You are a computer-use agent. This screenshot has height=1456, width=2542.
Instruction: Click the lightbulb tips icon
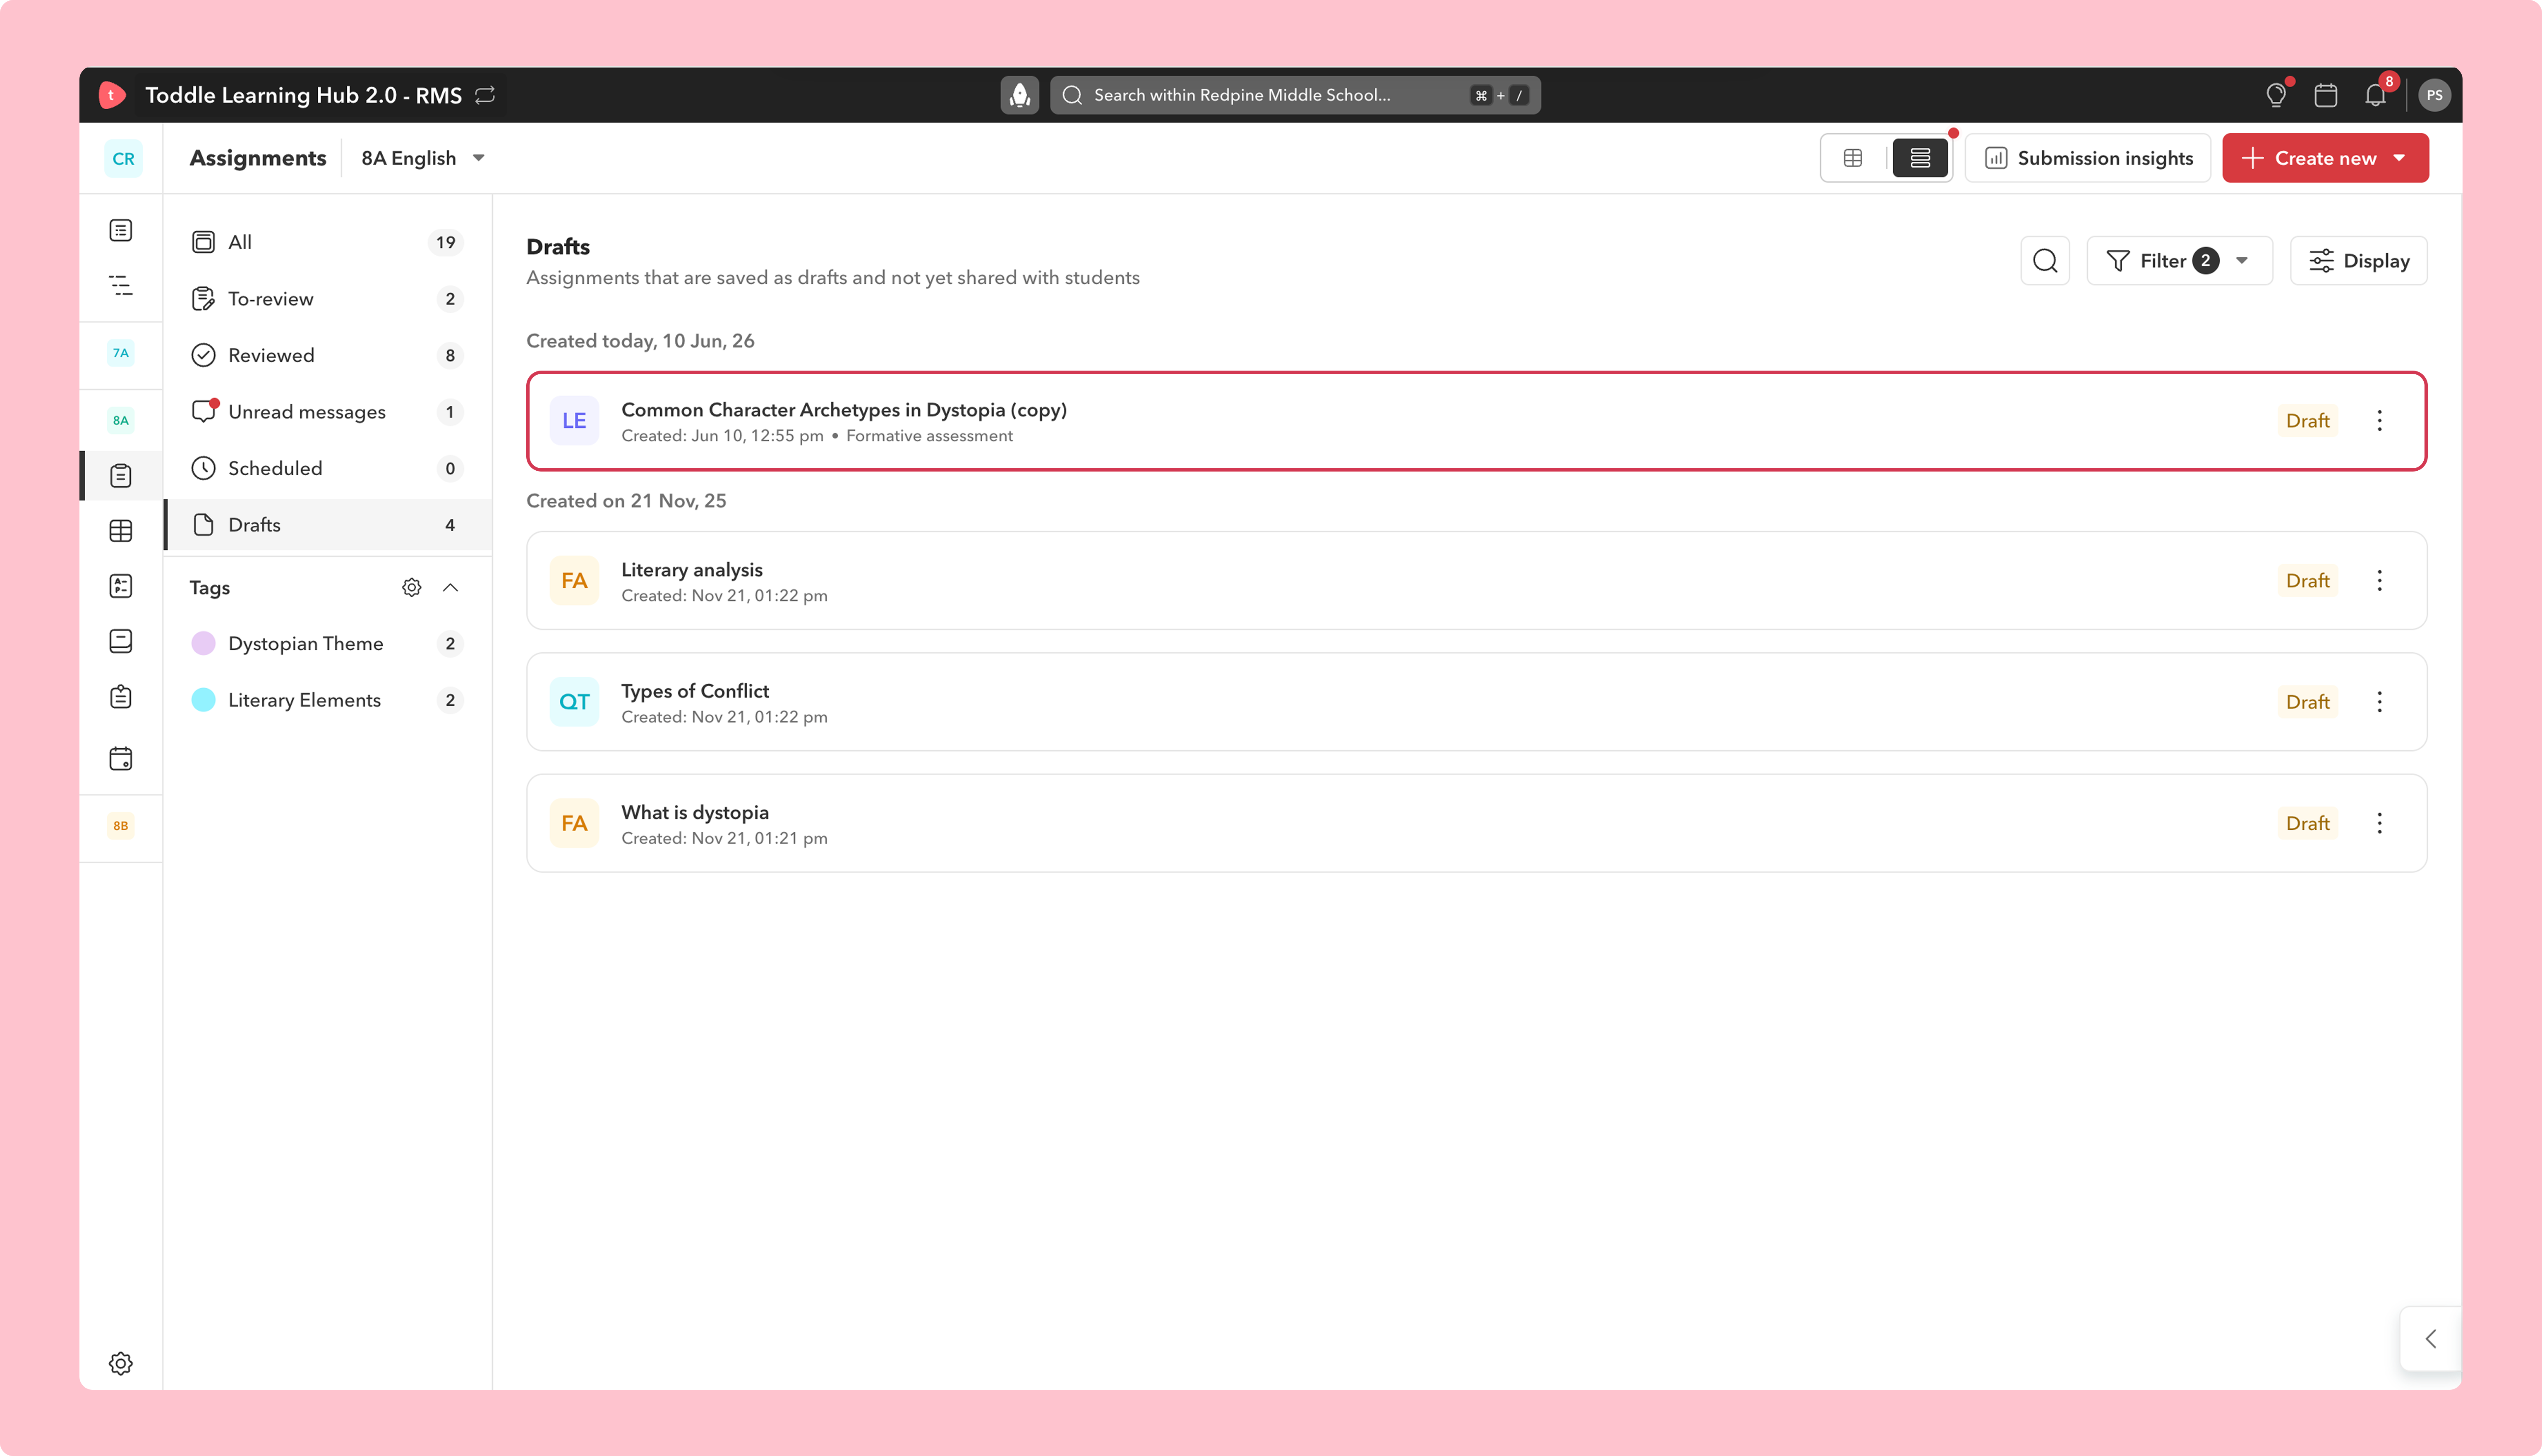coord(2276,95)
